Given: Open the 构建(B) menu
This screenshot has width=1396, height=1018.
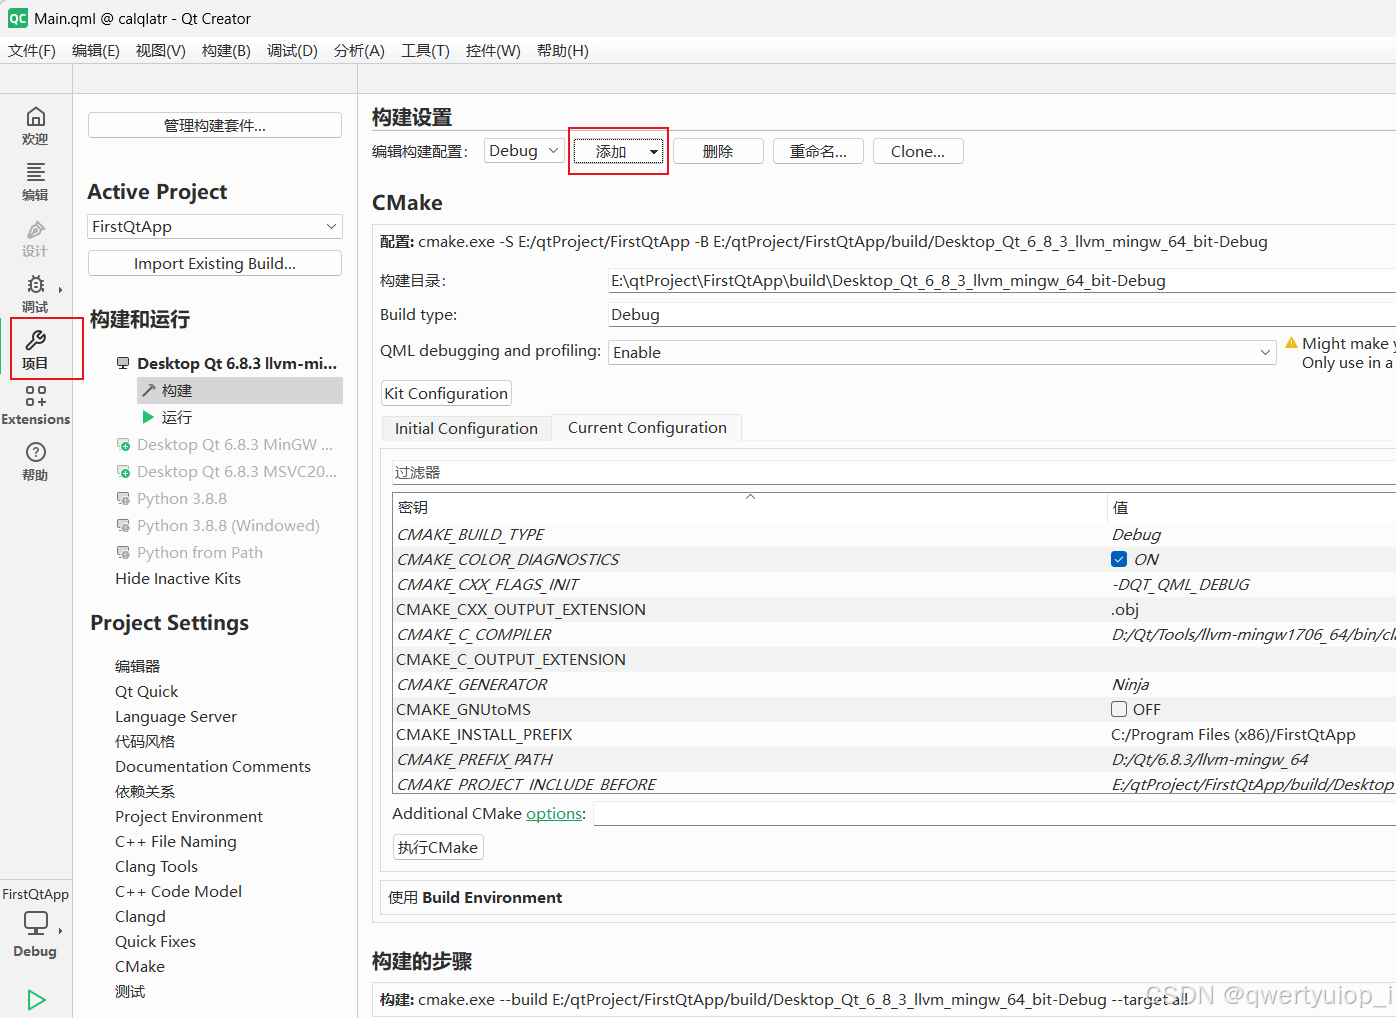Looking at the screenshot, I should tap(226, 50).
